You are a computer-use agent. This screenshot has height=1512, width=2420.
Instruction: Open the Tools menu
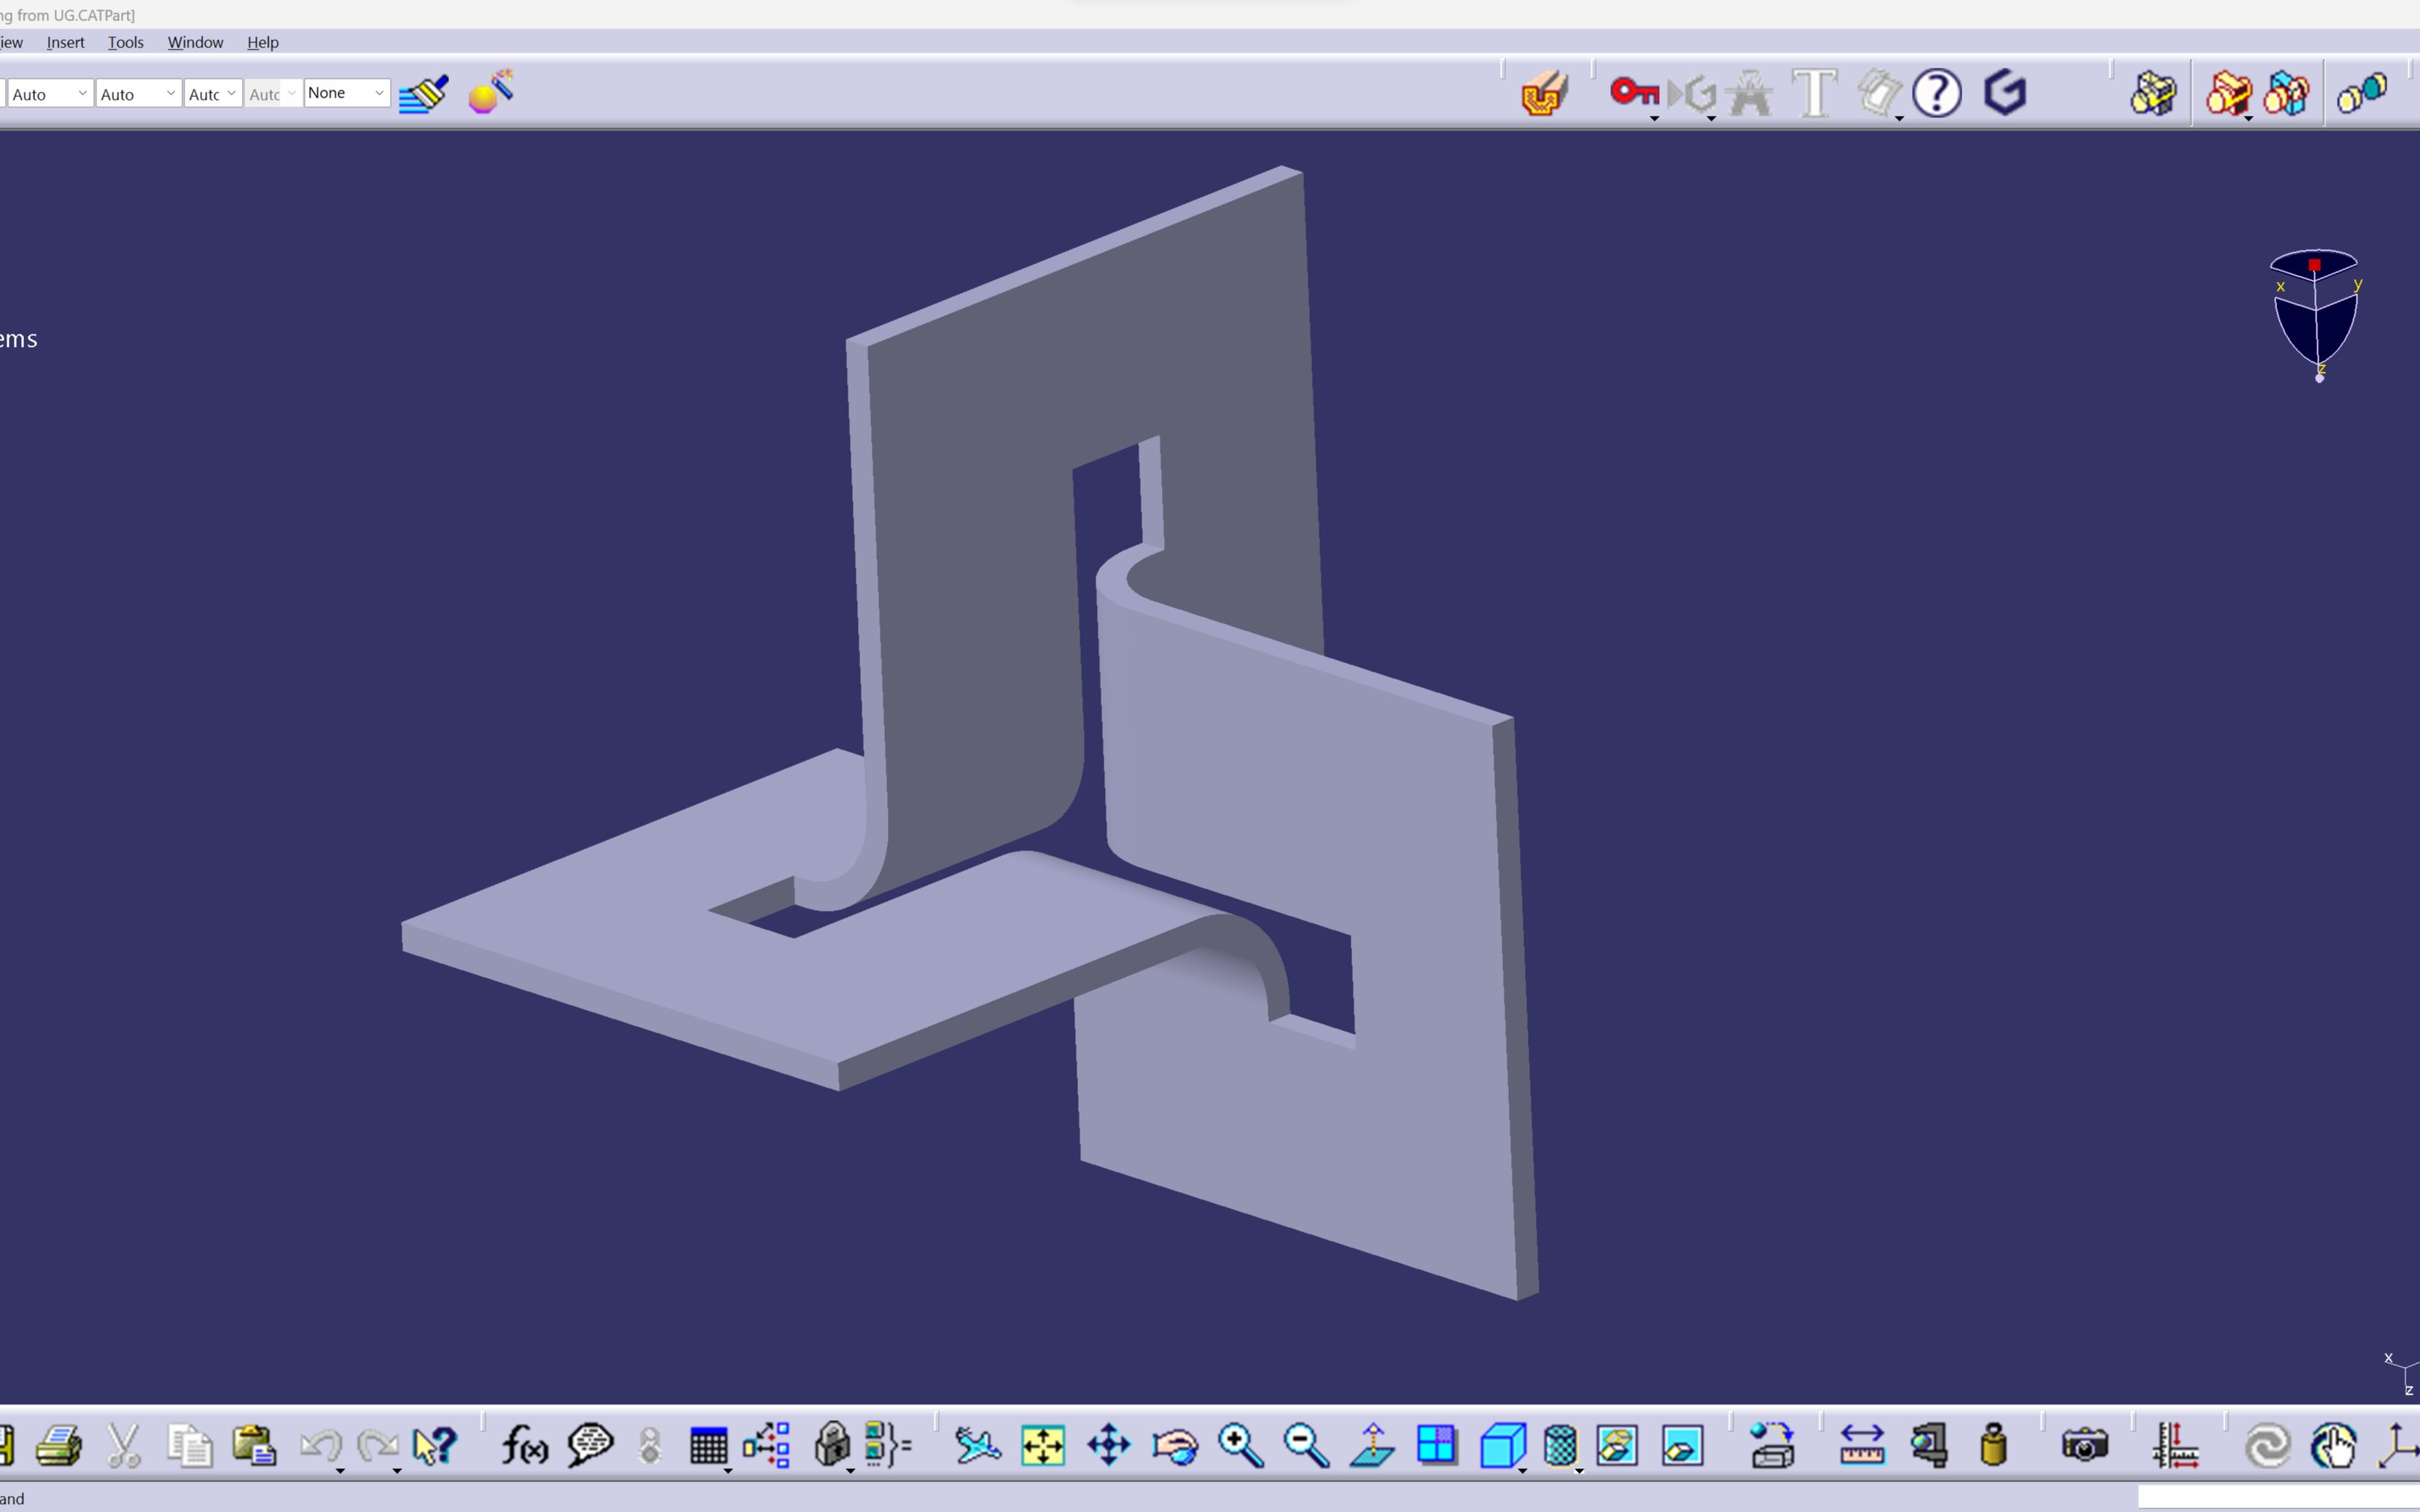coord(126,42)
